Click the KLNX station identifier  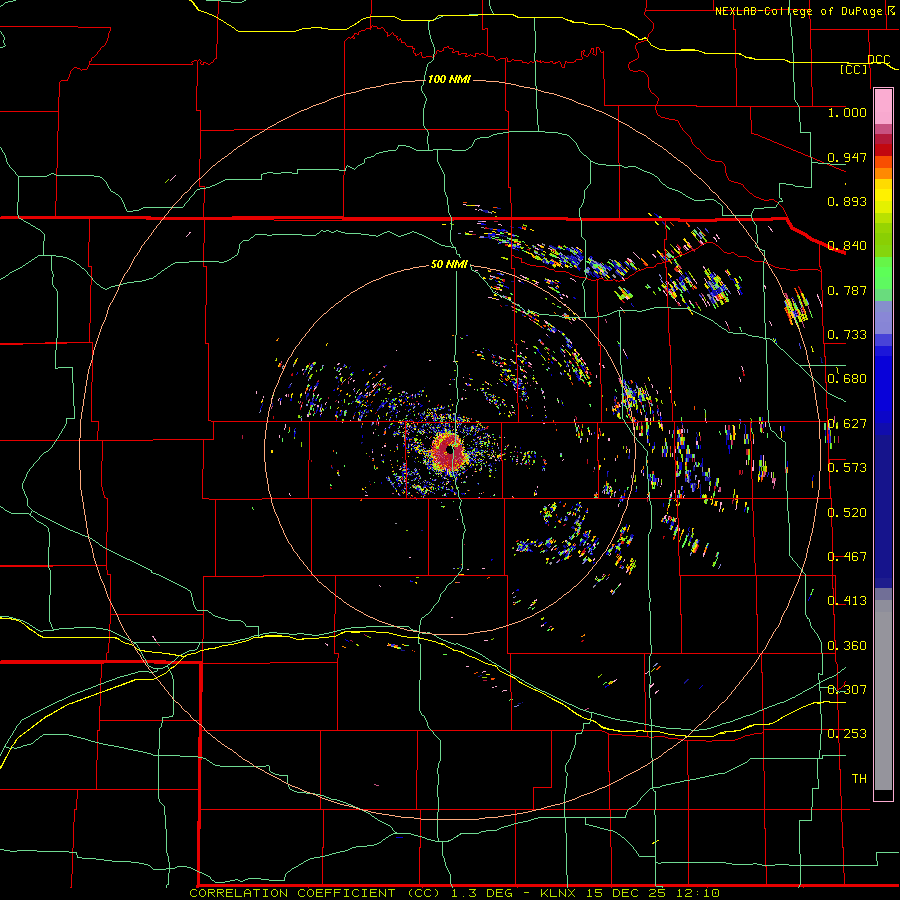point(558,893)
